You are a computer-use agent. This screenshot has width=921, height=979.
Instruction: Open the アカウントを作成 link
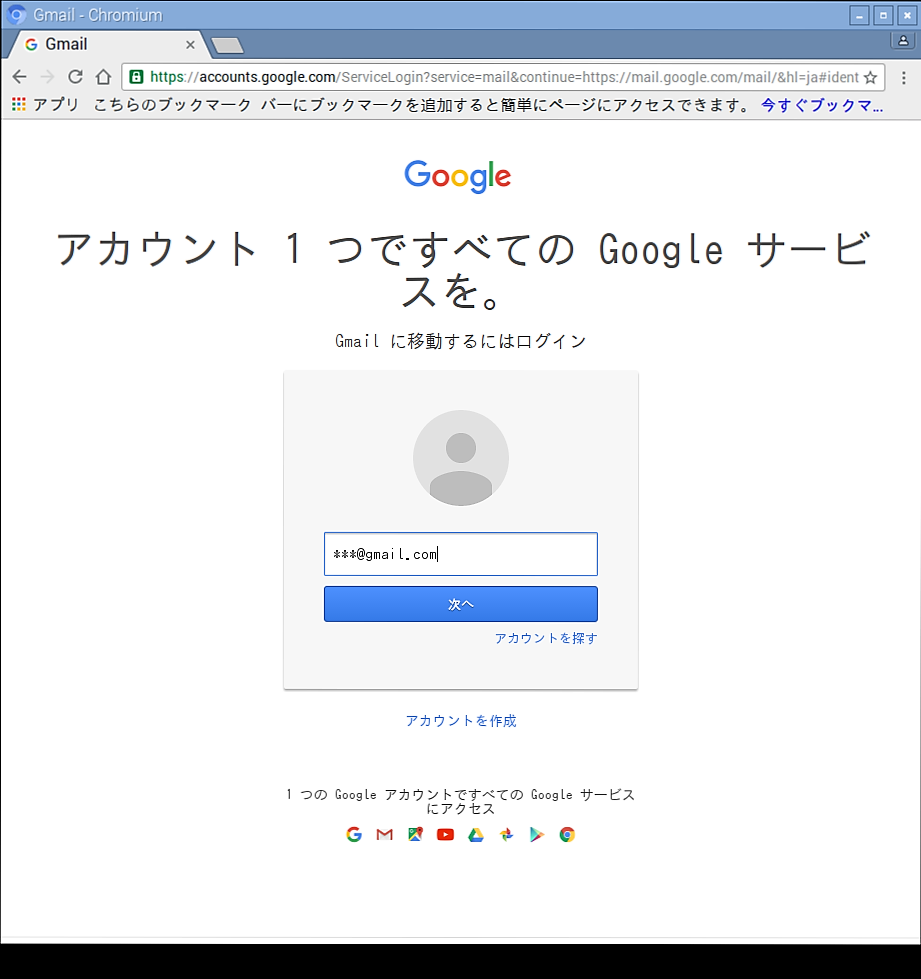(x=461, y=721)
